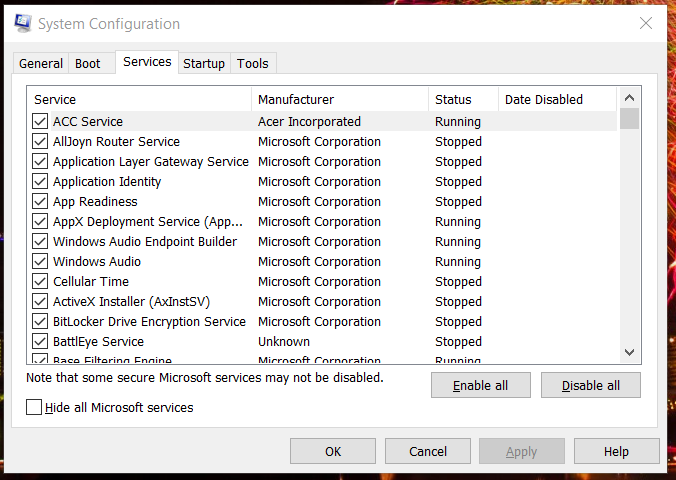Switch to the Startup tab

pos(204,64)
